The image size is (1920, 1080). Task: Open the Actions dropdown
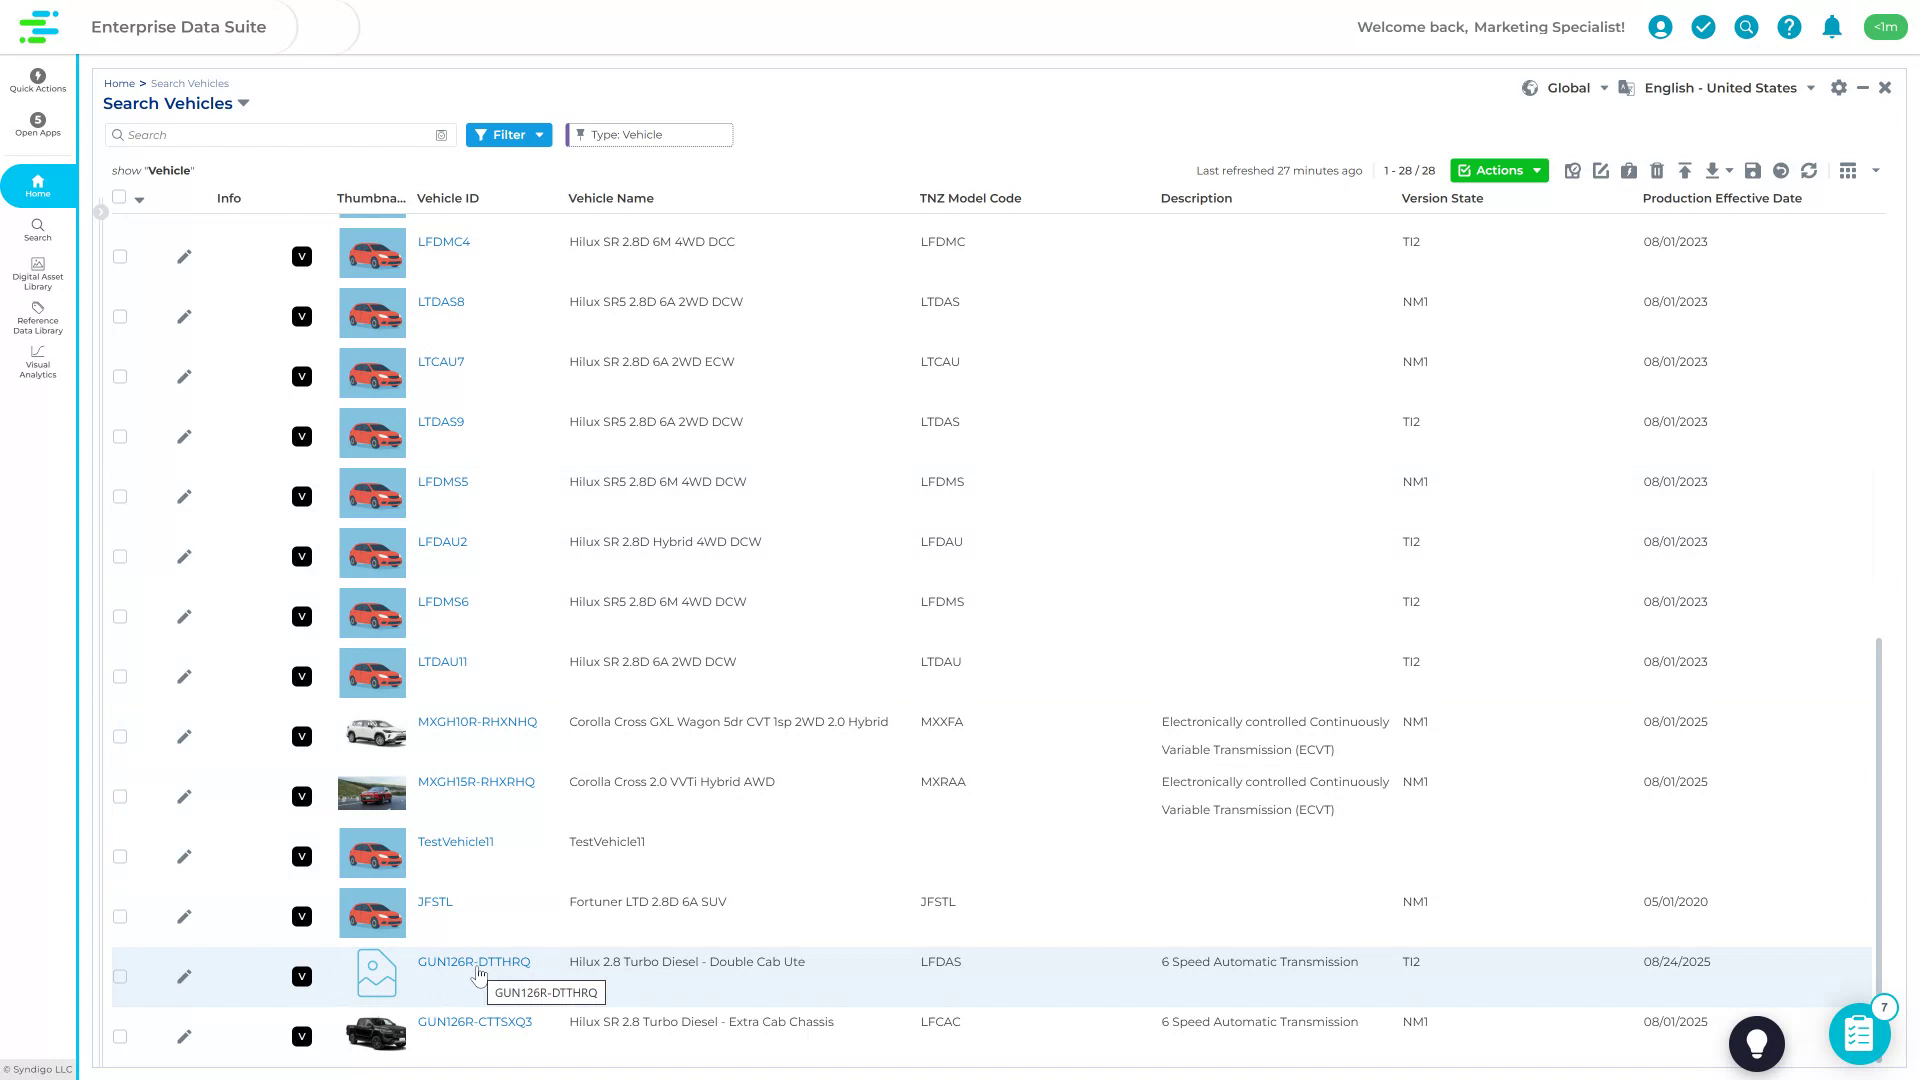(x=1499, y=170)
